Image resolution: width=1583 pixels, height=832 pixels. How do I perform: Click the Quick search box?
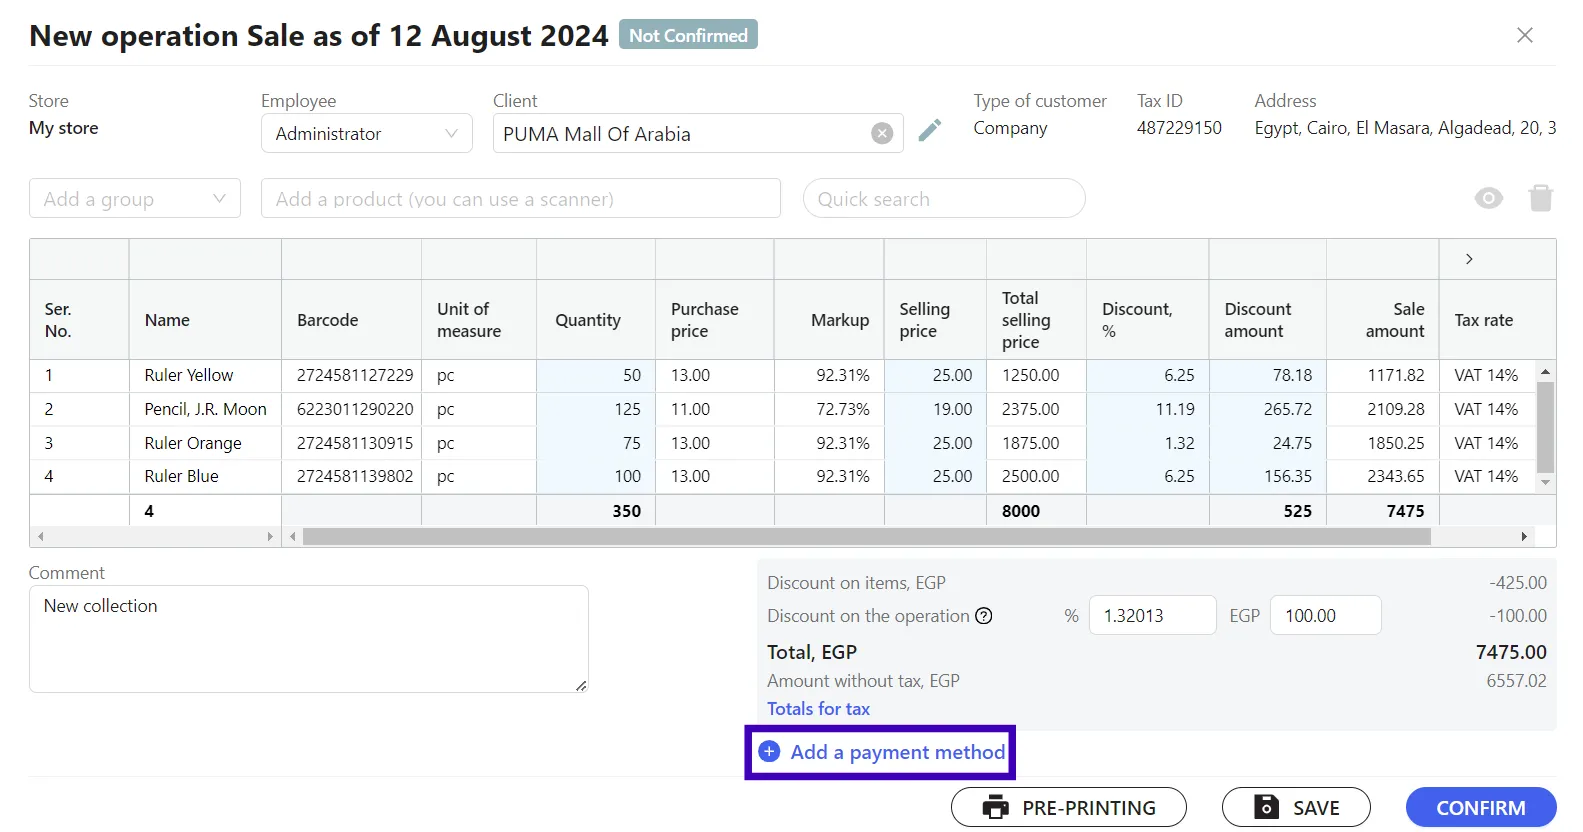[x=944, y=198]
